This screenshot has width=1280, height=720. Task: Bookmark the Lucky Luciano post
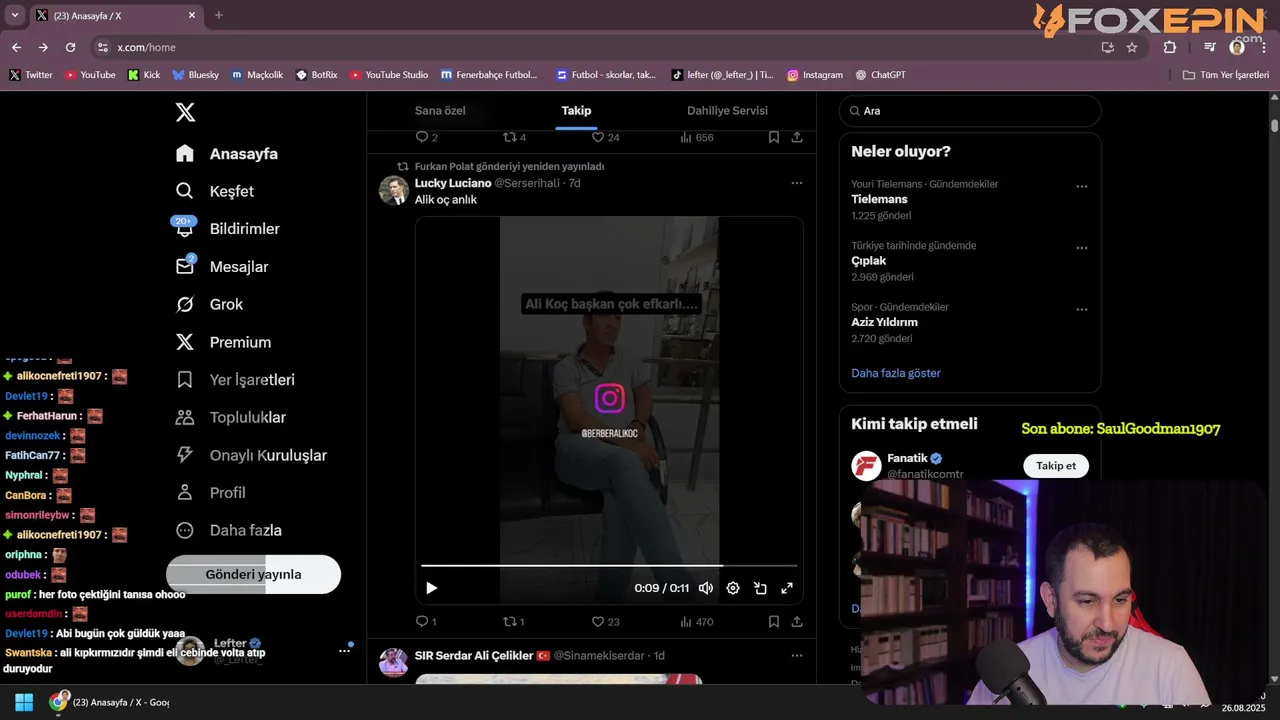tap(774, 621)
